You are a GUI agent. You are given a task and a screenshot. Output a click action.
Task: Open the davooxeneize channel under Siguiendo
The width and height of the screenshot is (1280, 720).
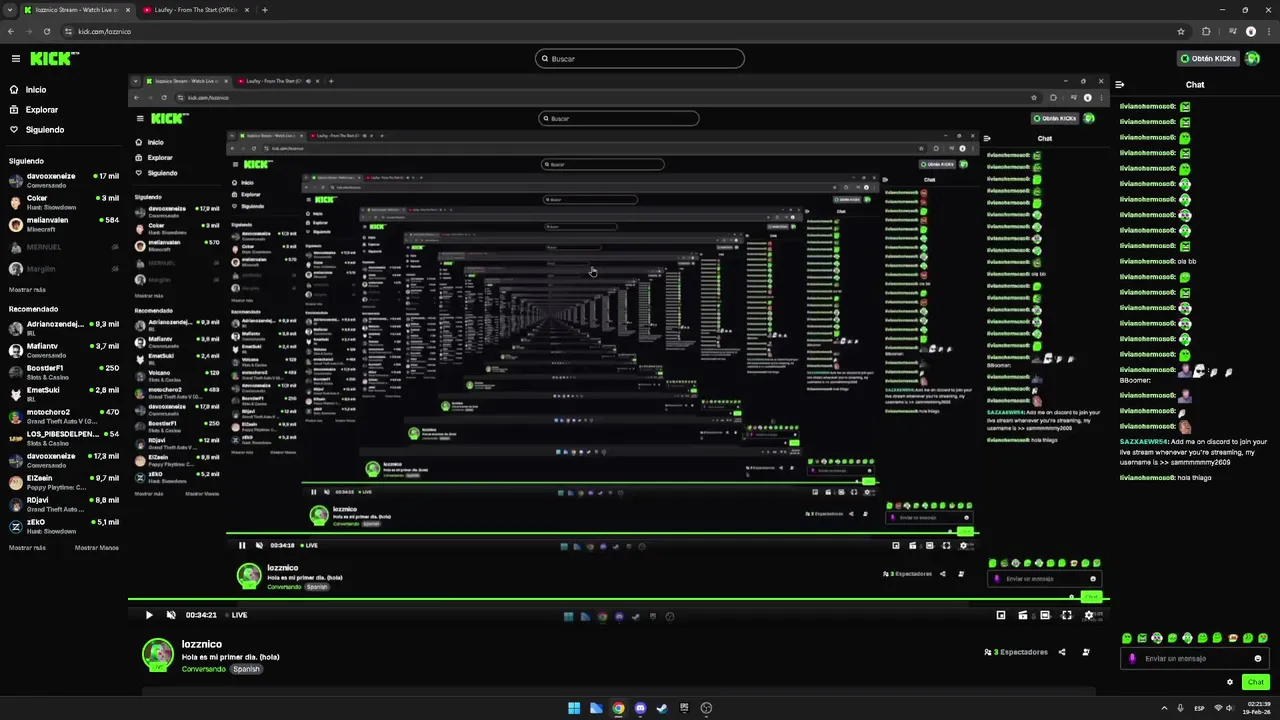[x=64, y=180]
